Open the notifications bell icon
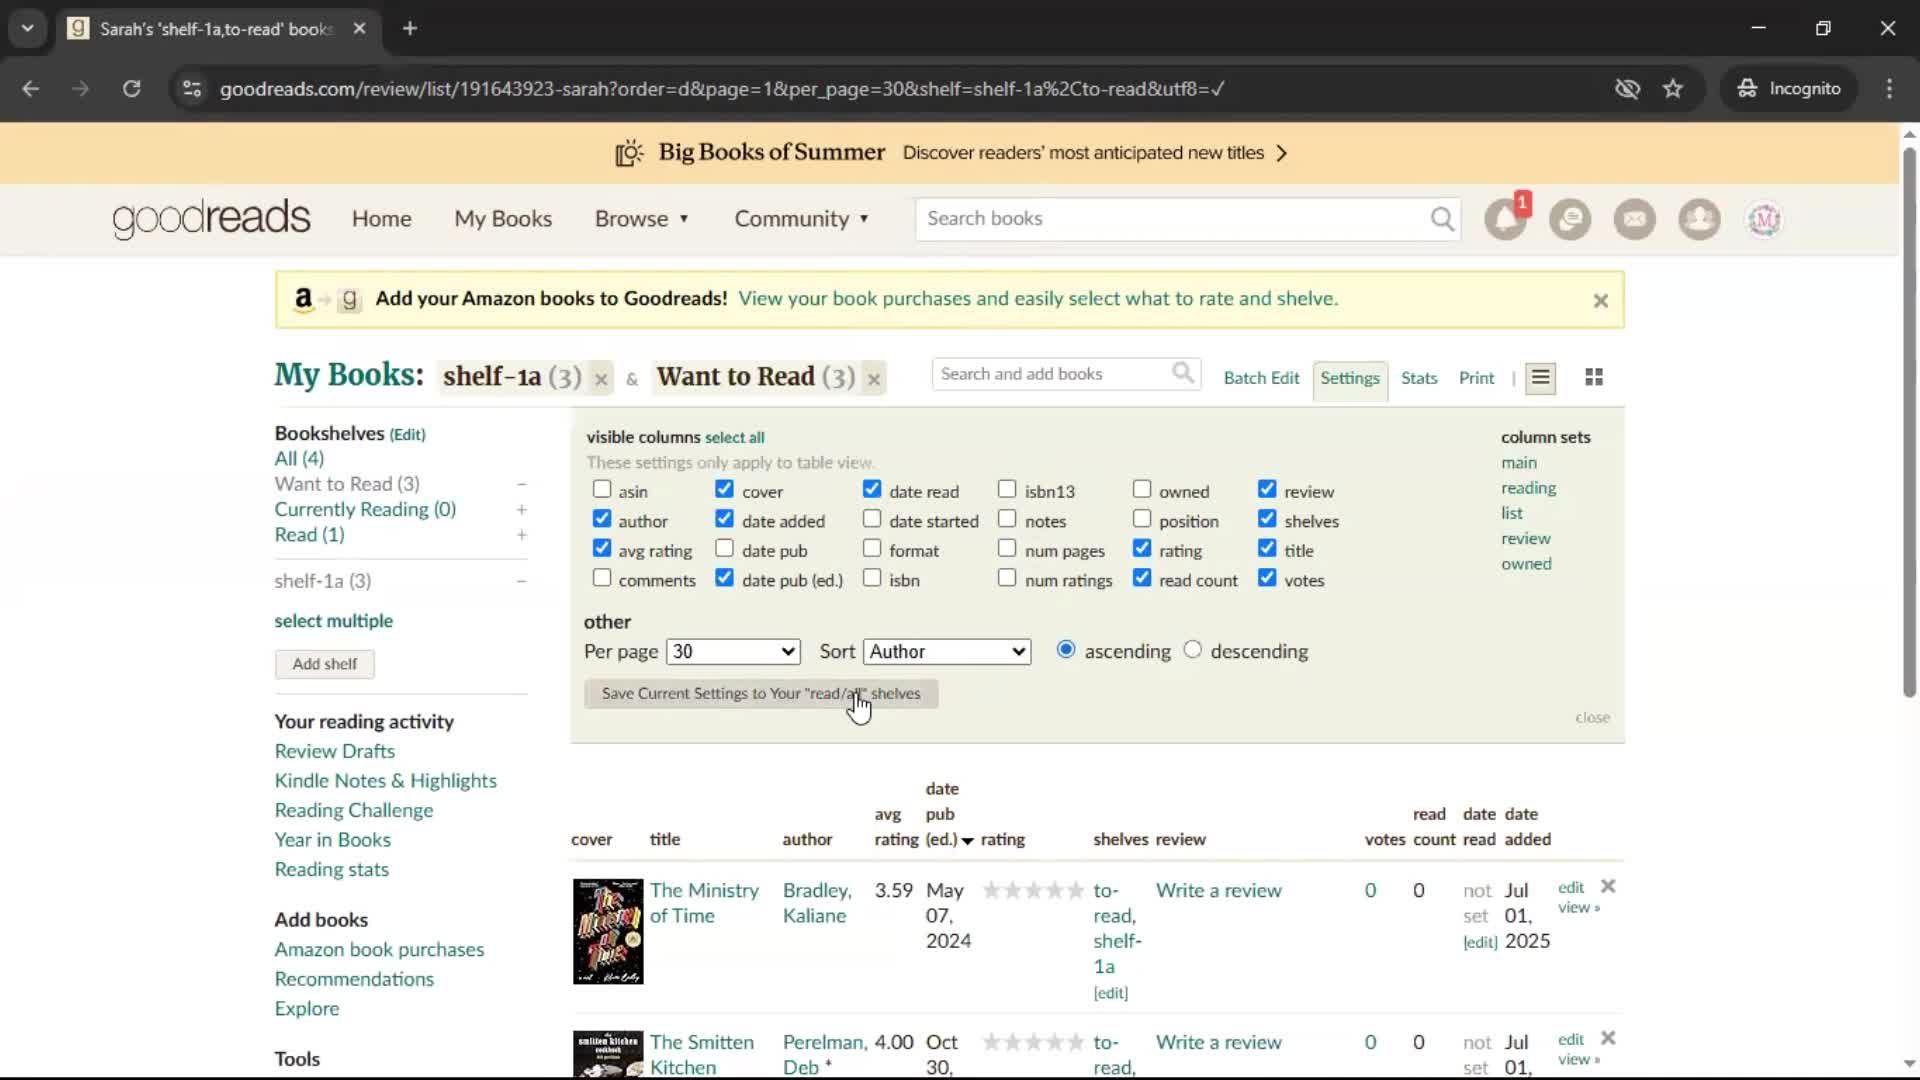 pyautogui.click(x=1505, y=219)
